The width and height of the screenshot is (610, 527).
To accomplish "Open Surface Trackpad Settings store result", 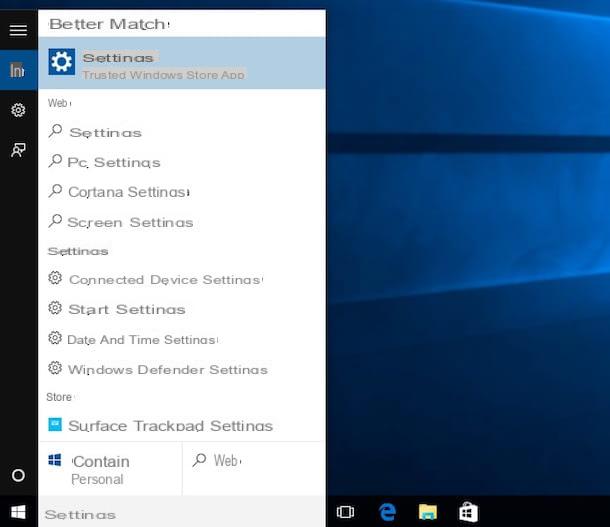I will click(x=182, y=425).
